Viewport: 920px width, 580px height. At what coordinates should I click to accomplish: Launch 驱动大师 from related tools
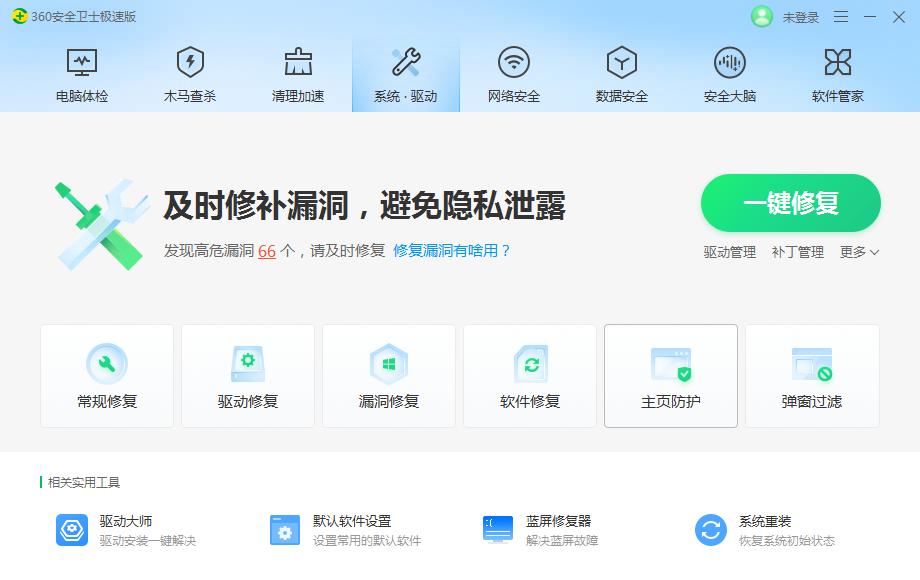[71, 527]
